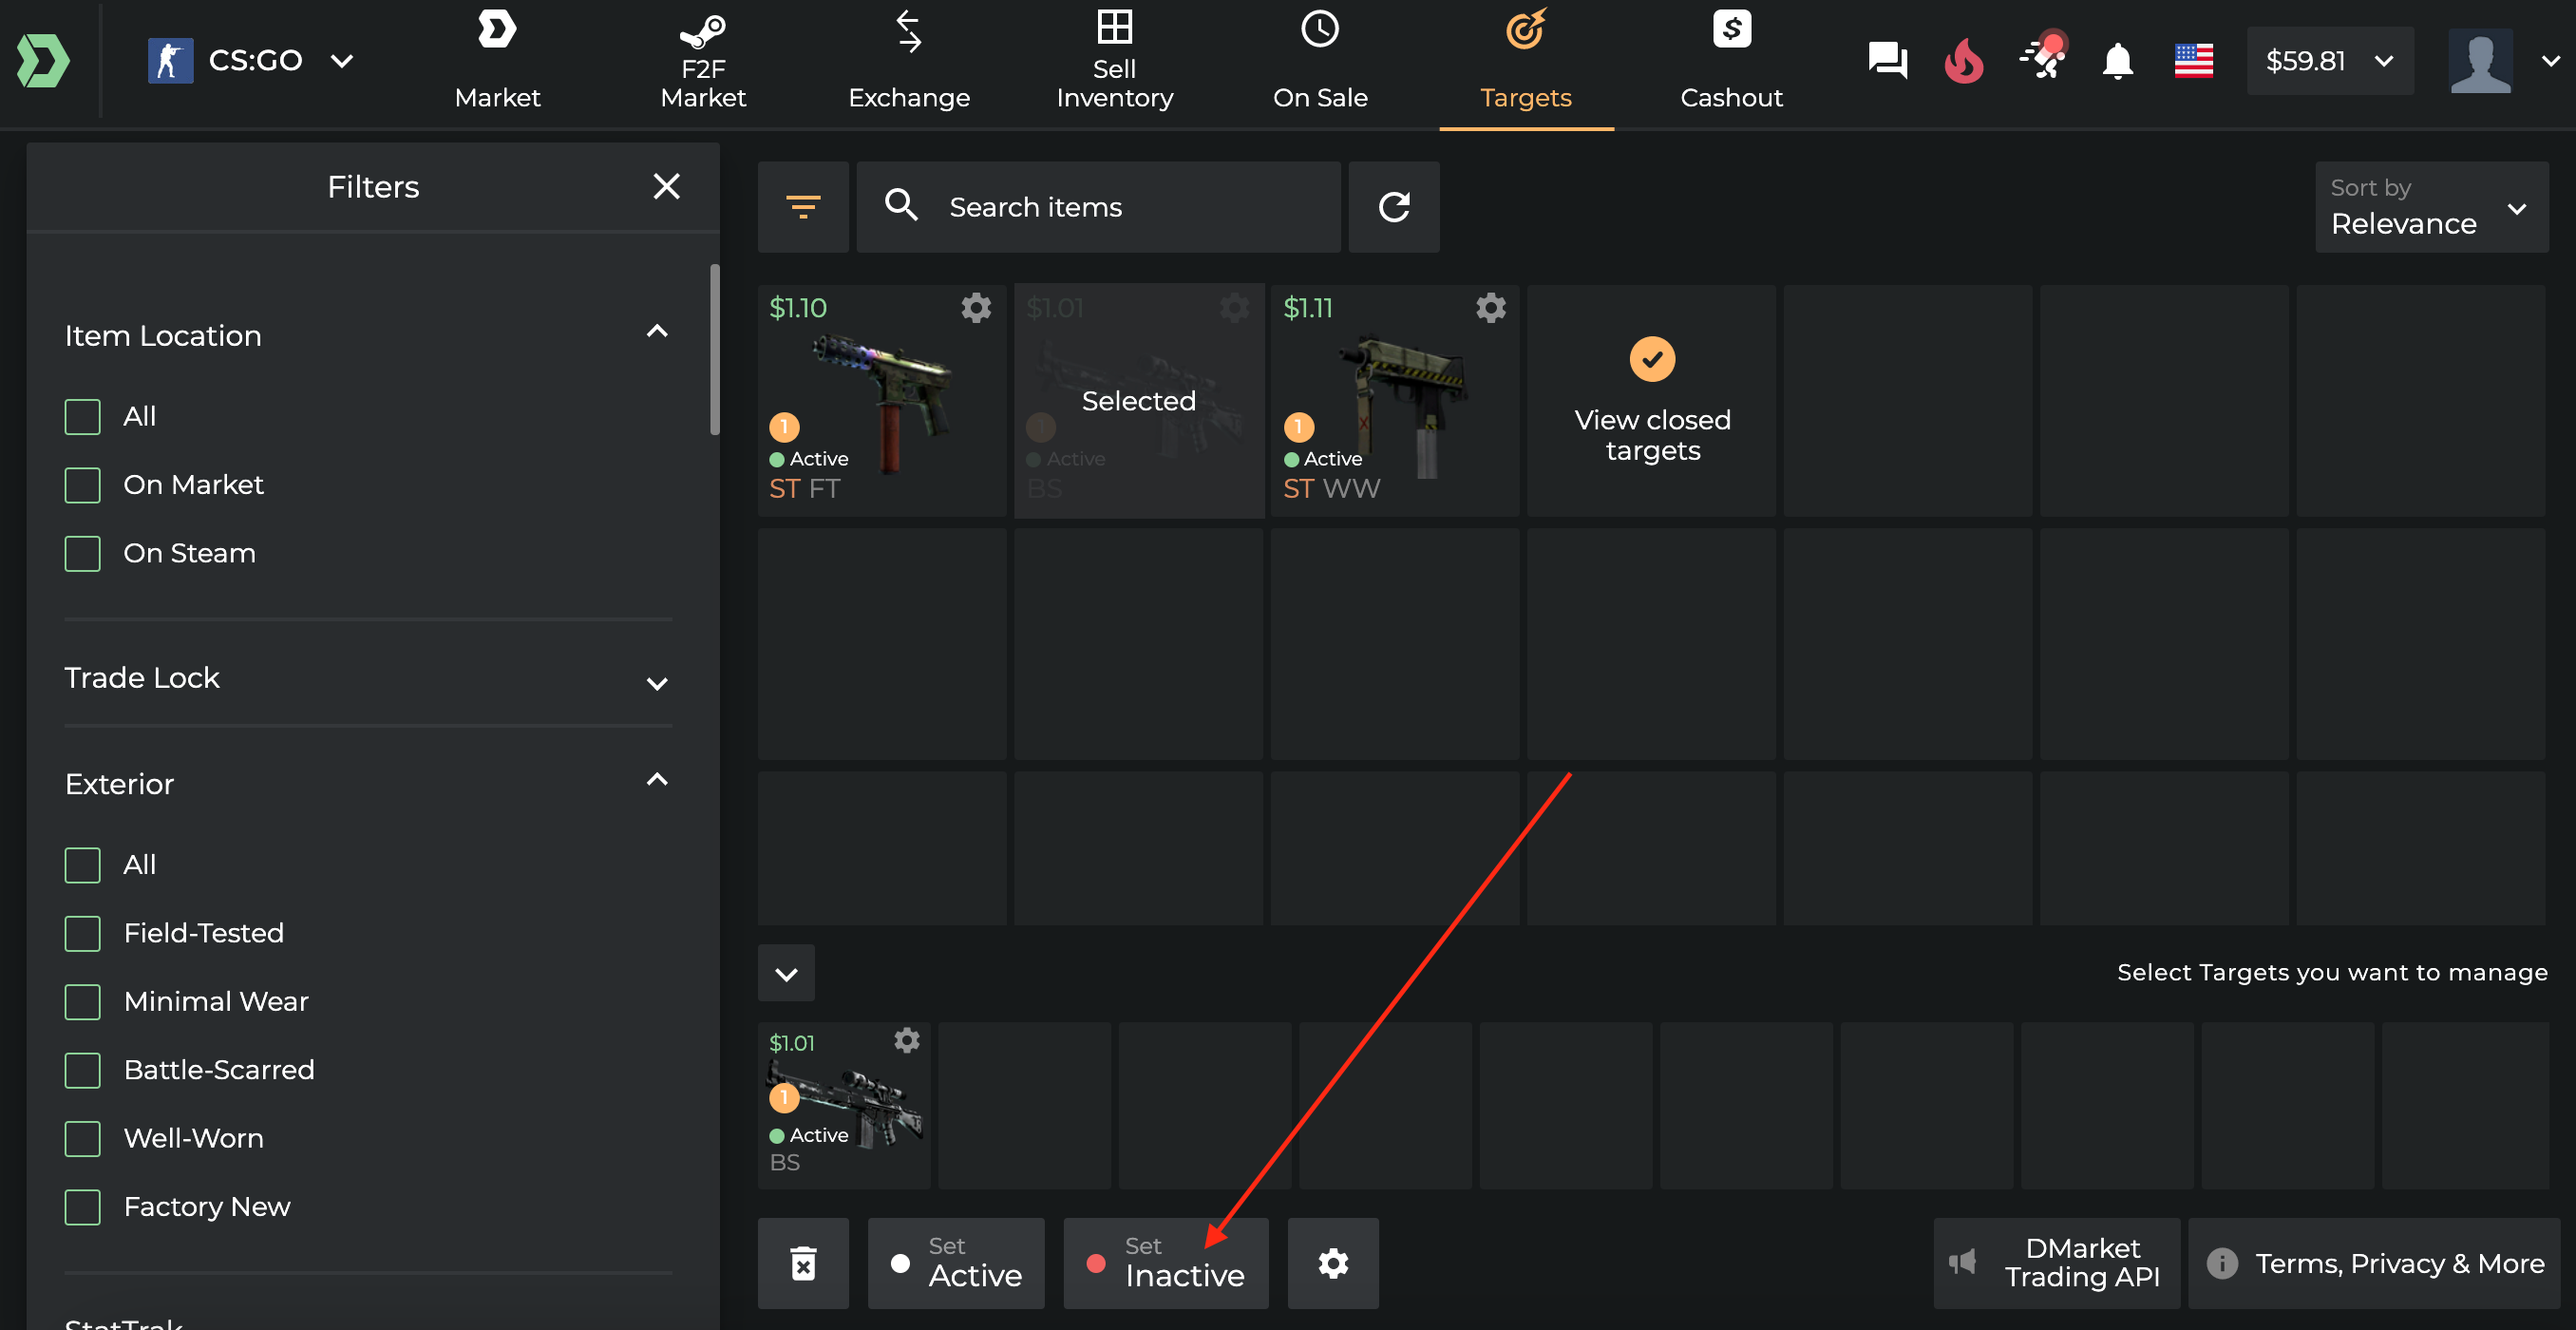Delete selected targets with trash icon
This screenshot has width=2576, height=1330.
[803, 1263]
